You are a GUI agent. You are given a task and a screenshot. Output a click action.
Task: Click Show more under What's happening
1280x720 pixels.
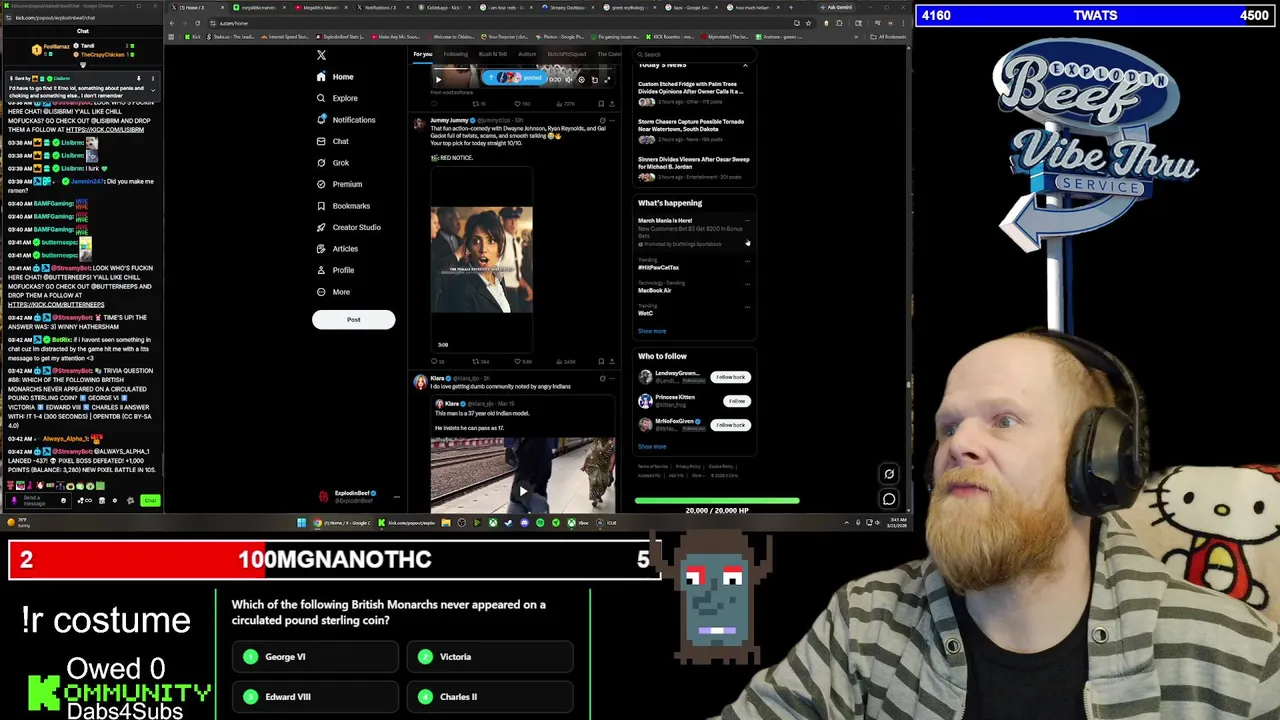click(x=652, y=331)
